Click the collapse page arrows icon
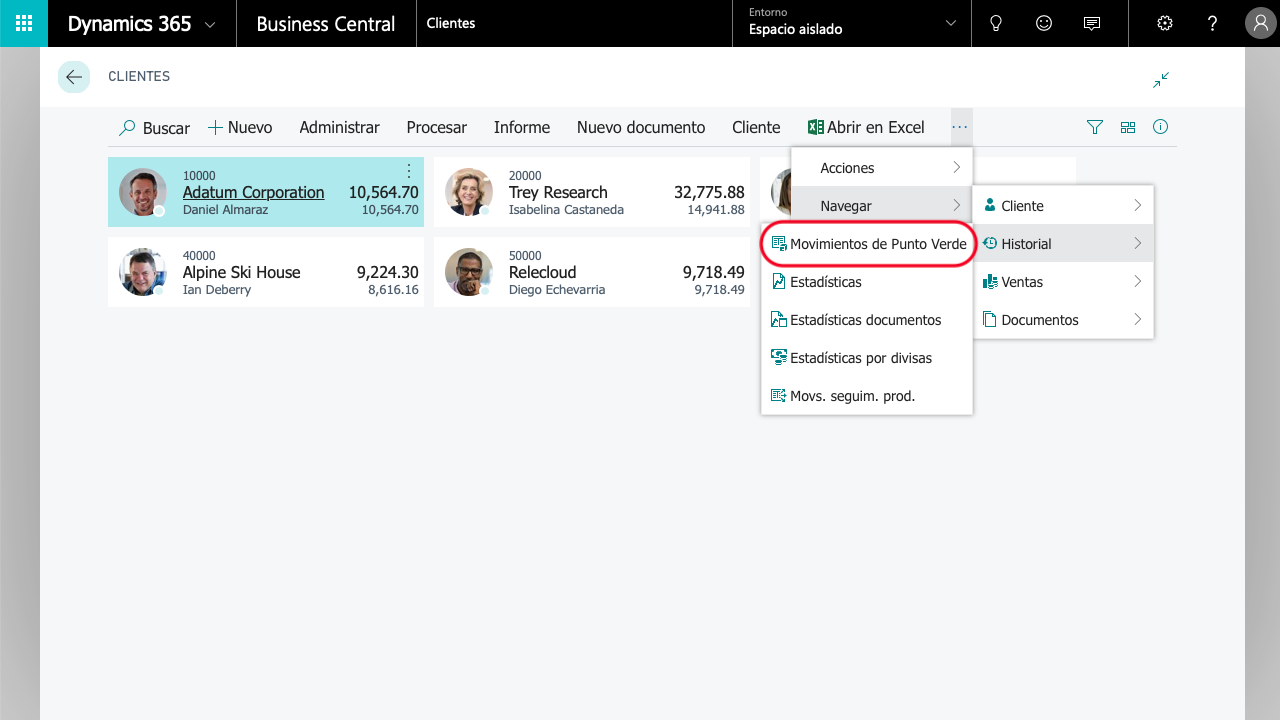 (1161, 80)
